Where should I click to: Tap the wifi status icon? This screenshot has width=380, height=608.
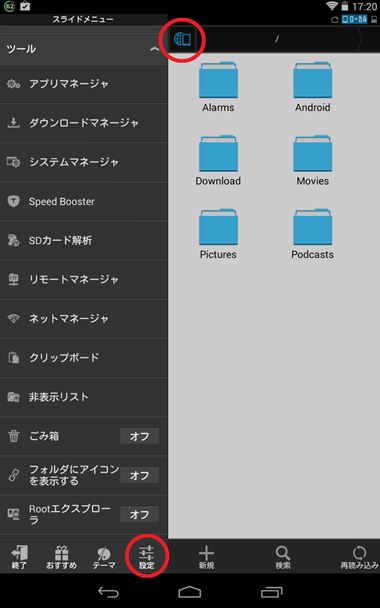332,6
